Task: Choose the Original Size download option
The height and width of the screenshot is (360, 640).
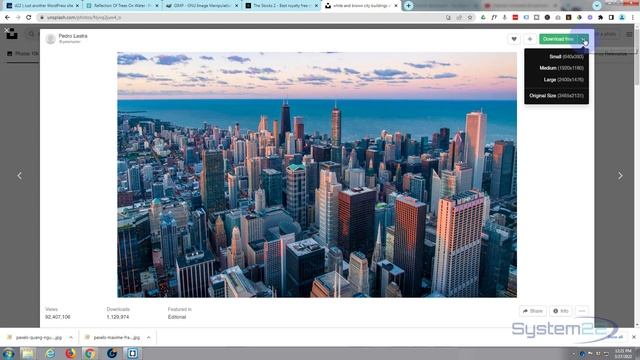Action: 556,96
